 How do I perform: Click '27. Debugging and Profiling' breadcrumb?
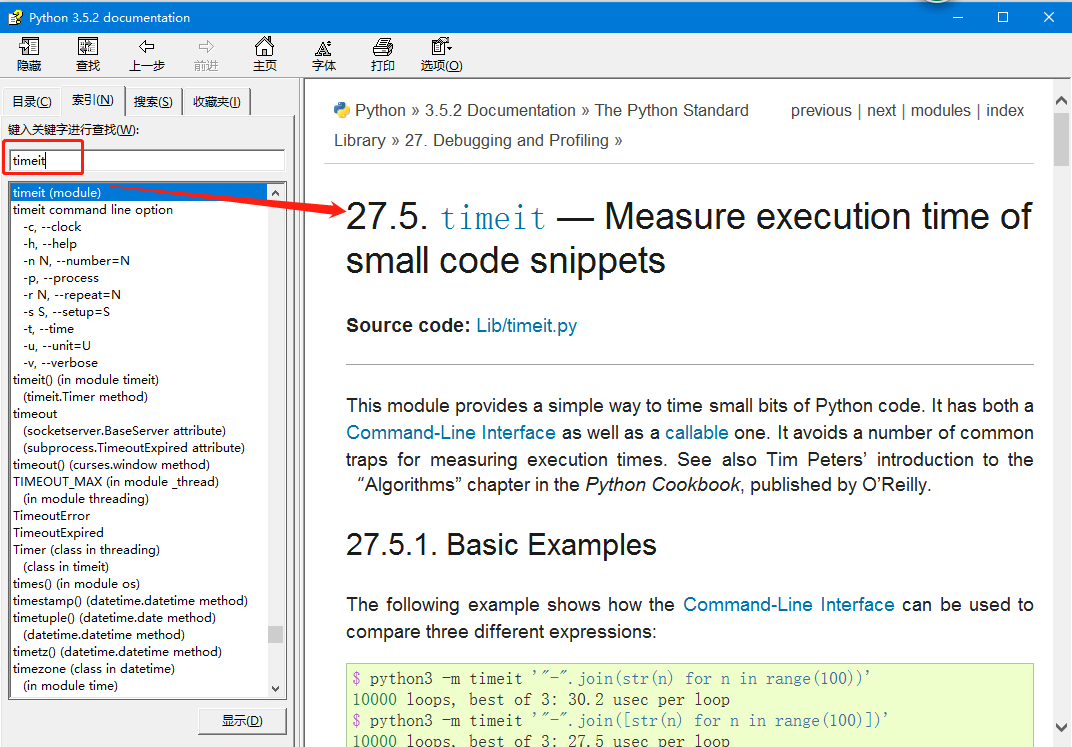click(x=506, y=140)
